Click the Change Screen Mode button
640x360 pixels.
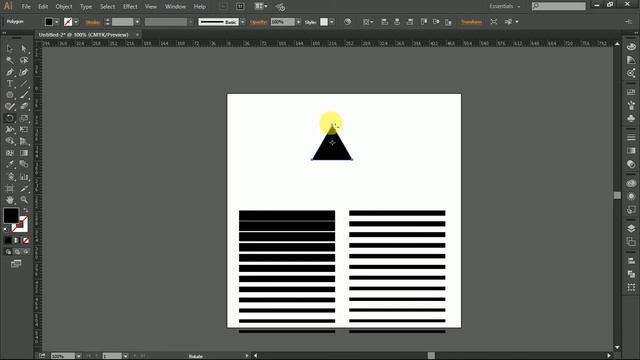coord(16,264)
